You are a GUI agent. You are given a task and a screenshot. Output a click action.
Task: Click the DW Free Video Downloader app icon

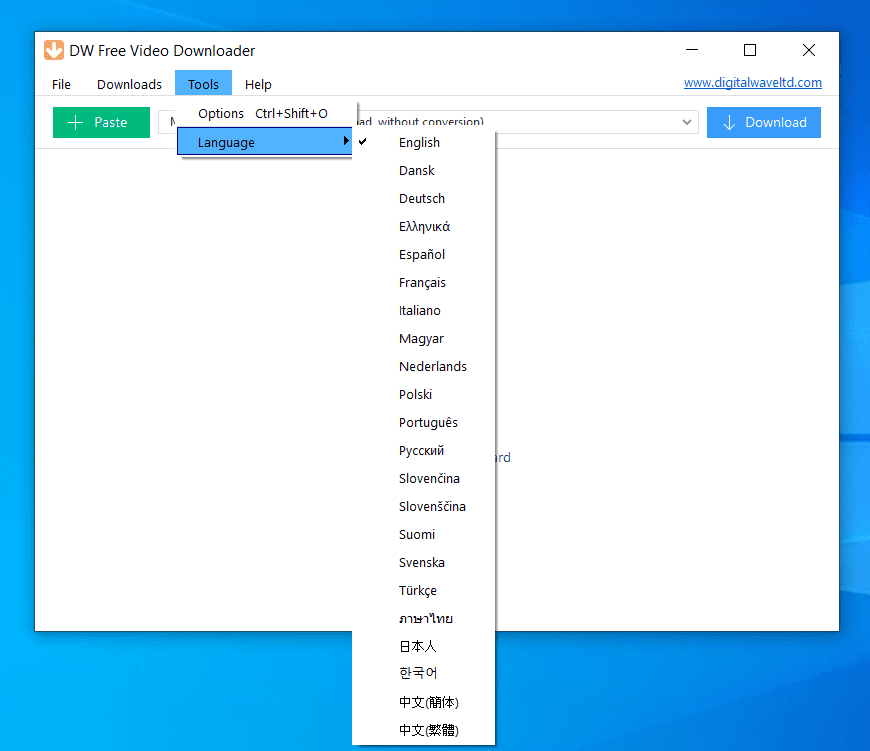click(54, 50)
